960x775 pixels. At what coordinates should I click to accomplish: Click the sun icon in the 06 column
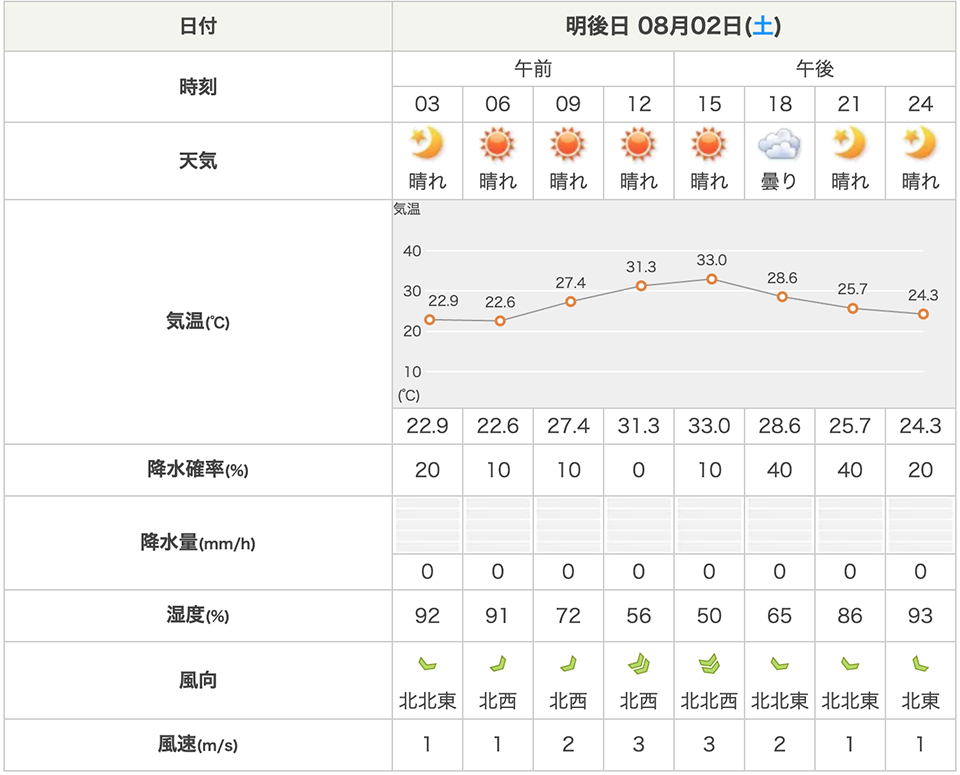tap(498, 146)
